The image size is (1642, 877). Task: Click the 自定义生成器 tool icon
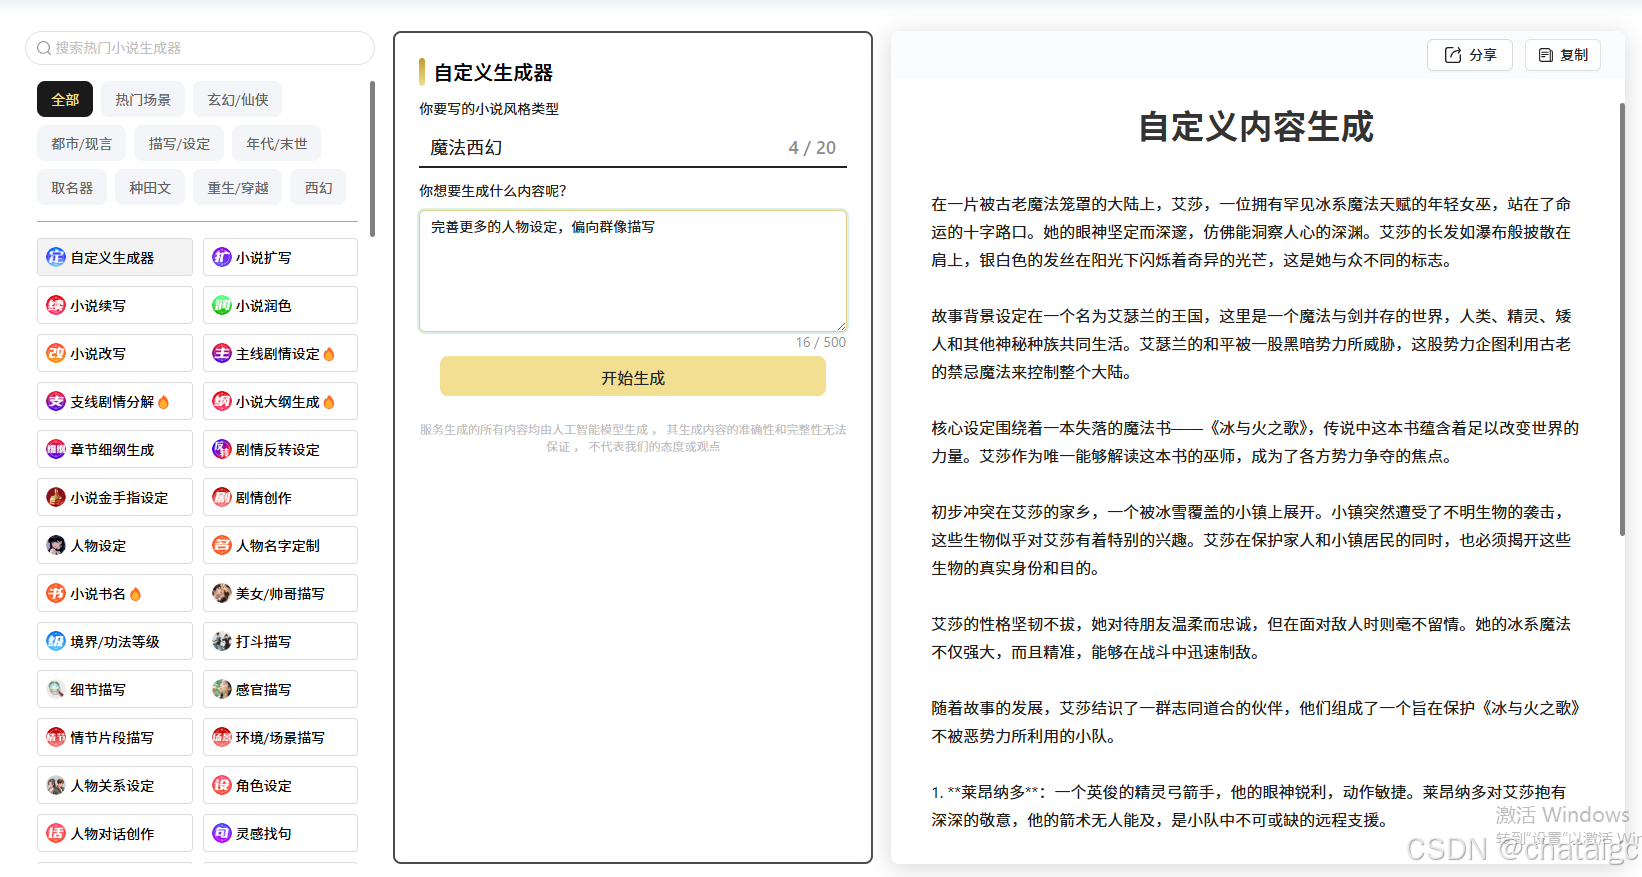pos(56,257)
